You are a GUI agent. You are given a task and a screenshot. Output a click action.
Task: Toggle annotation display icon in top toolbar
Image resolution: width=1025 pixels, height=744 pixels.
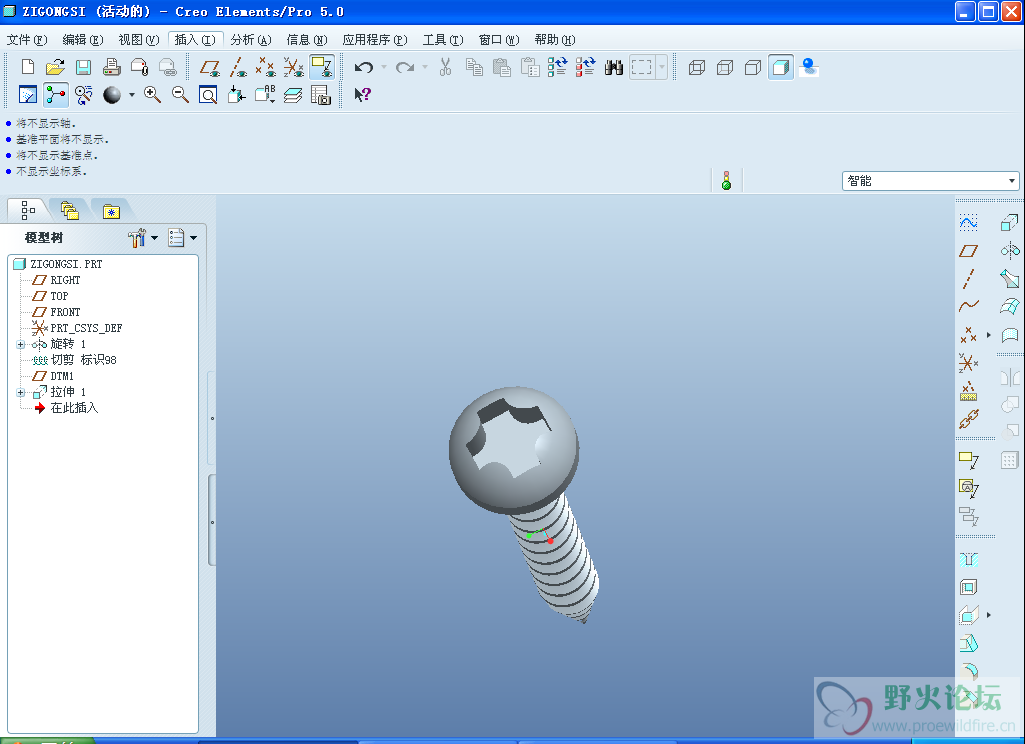tap(322, 67)
